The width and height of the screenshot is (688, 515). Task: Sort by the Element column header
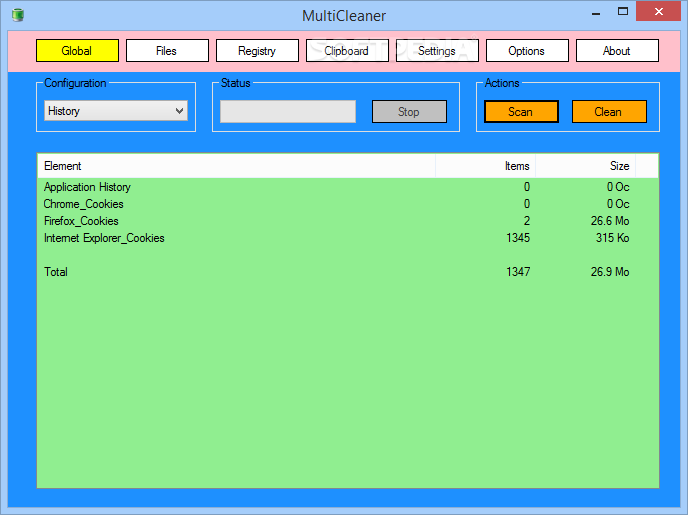click(x=236, y=166)
